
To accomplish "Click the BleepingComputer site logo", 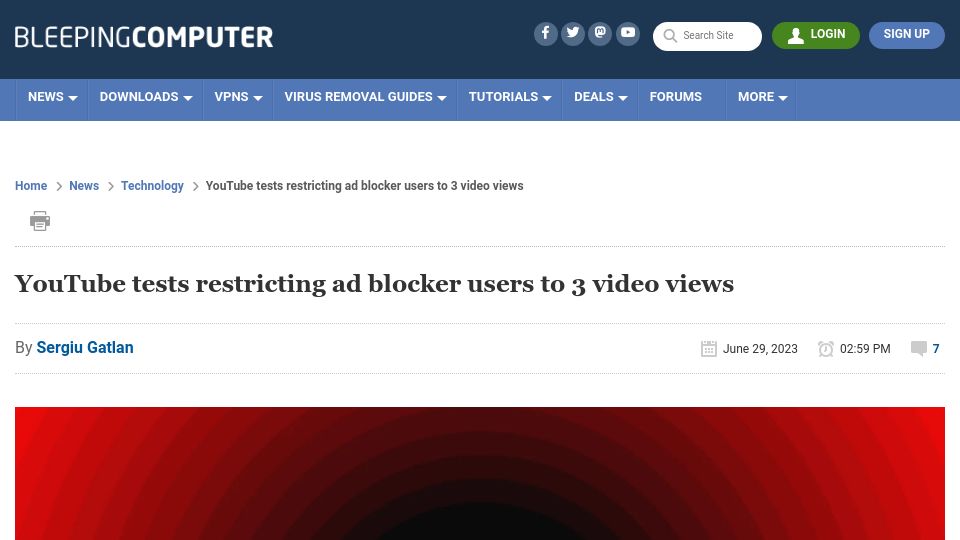I will point(144,37).
